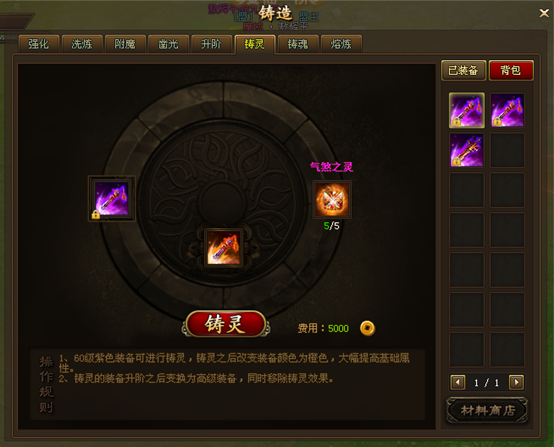Viewport: 554px width, 447px height.
Task: Open the 升阶 tab
Action: (211, 44)
